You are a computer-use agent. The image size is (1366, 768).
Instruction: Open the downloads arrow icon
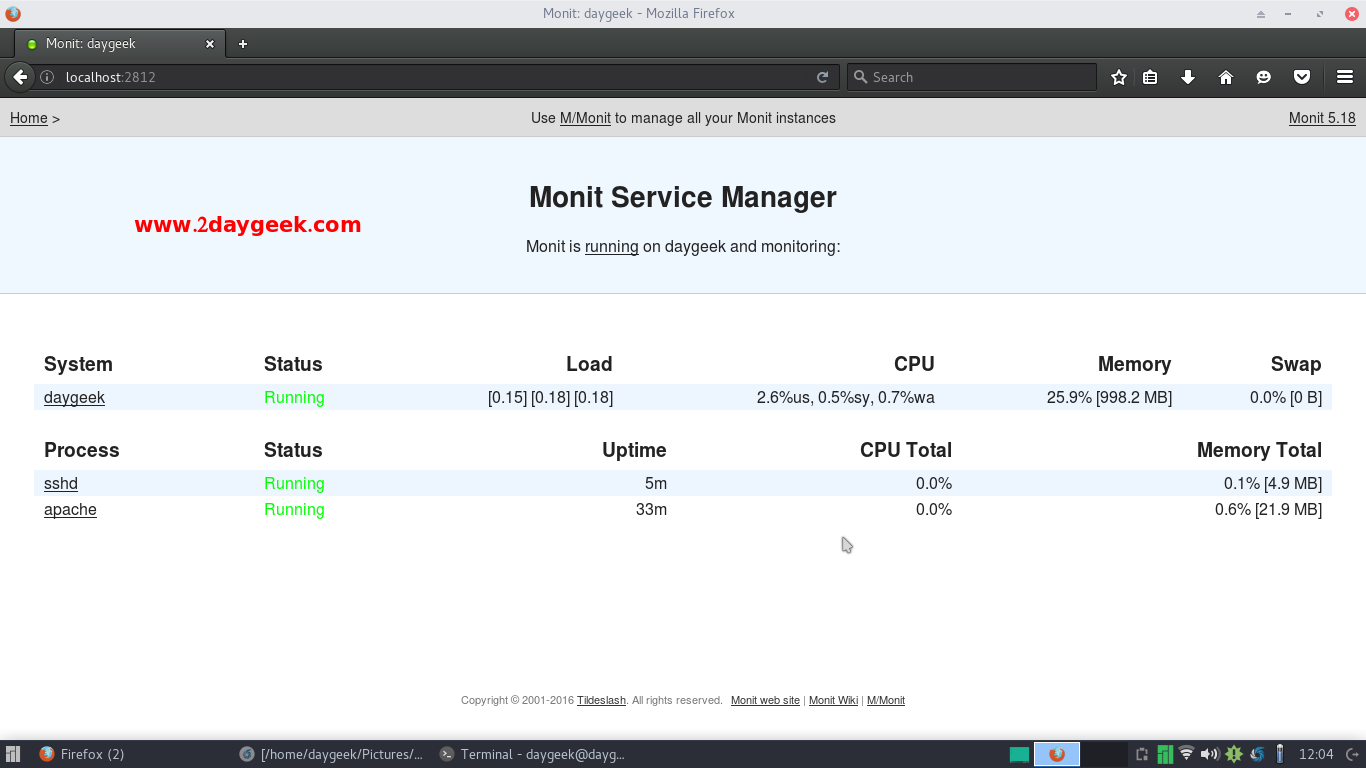[x=1188, y=77]
